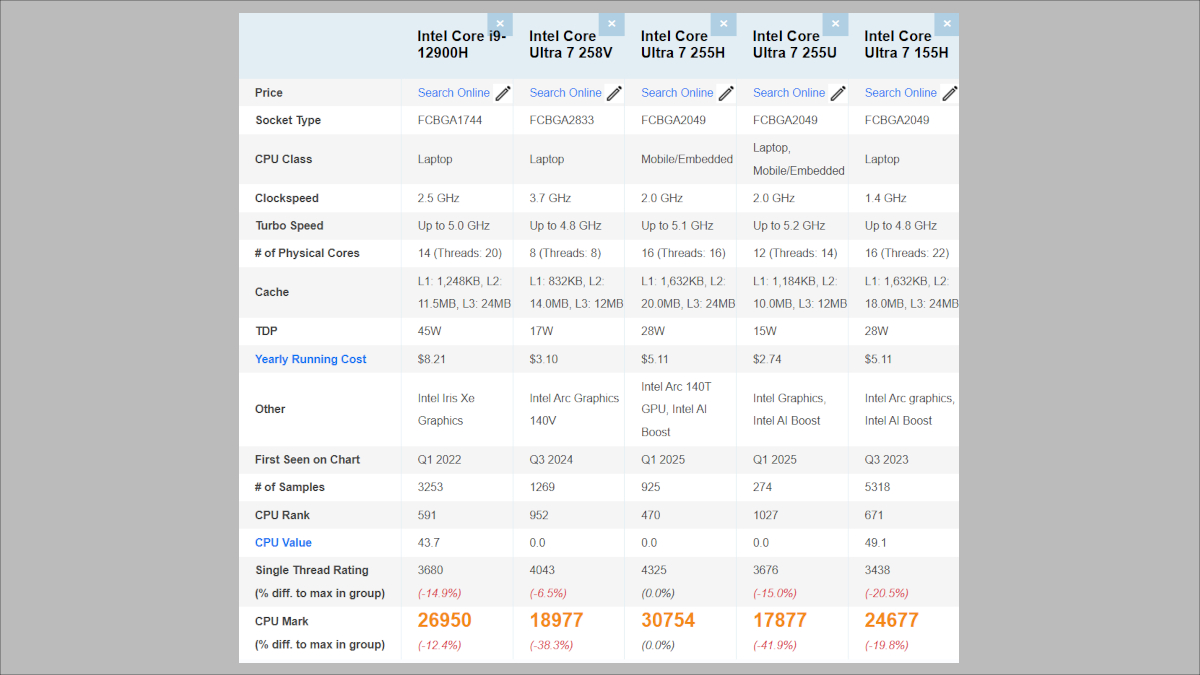Click the pencil edit icon for Ultra 7 255U price
The image size is (1200, 675).
click(x=836, y=92)
